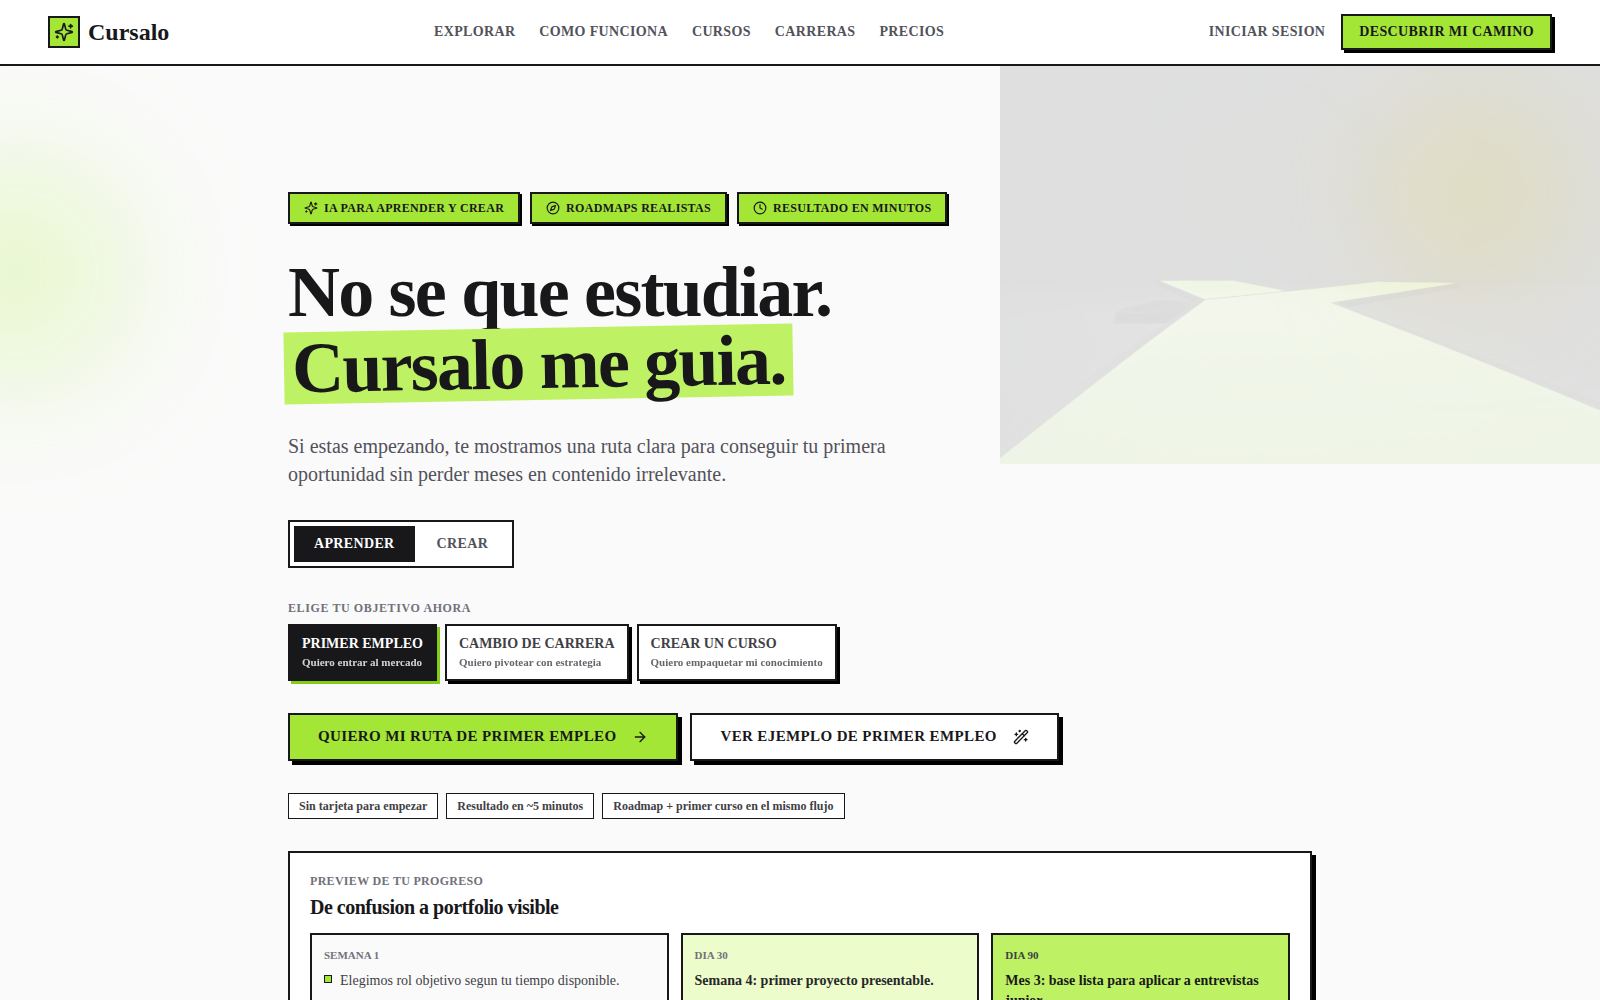Image resolution: width=1600 pixels, height=1000 pixels.
Task: Switch to the APRENDER tab
Action: 353,543
